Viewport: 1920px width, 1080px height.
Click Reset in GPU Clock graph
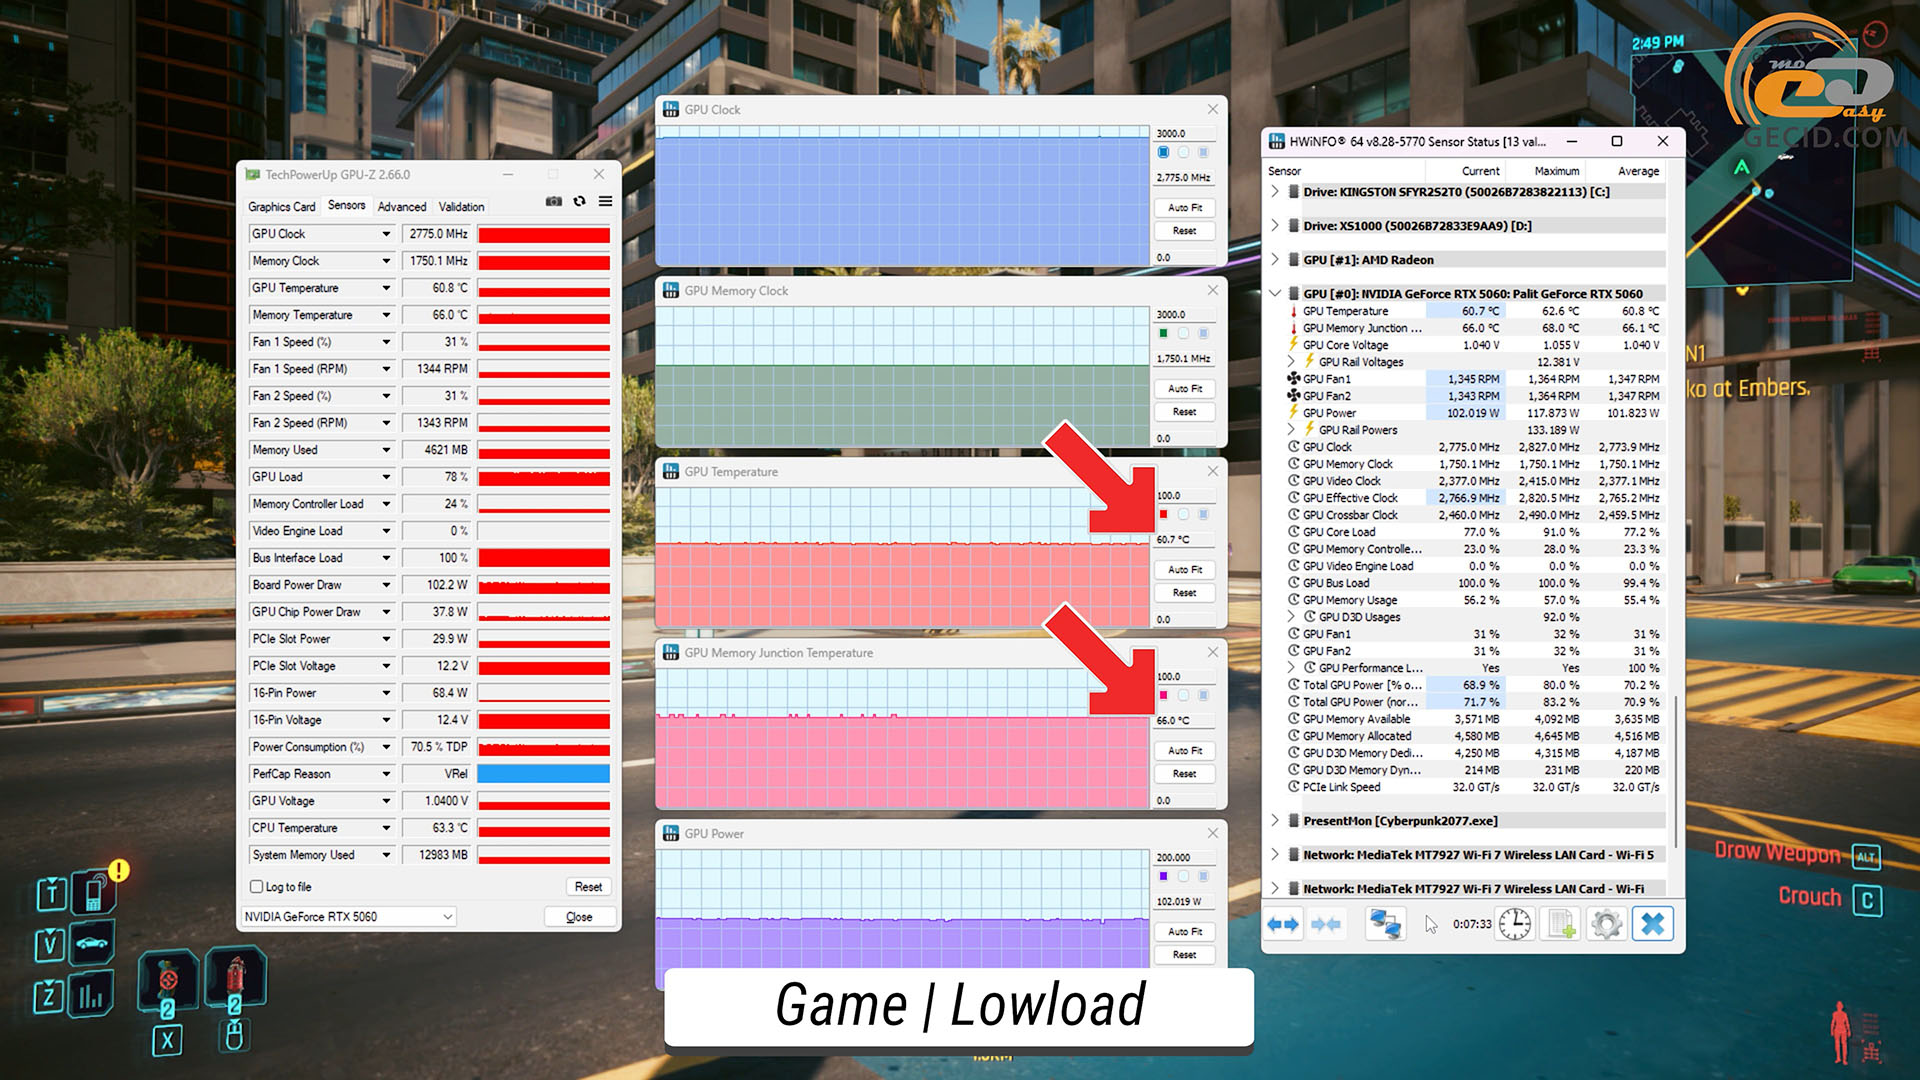click(1185, 231)
